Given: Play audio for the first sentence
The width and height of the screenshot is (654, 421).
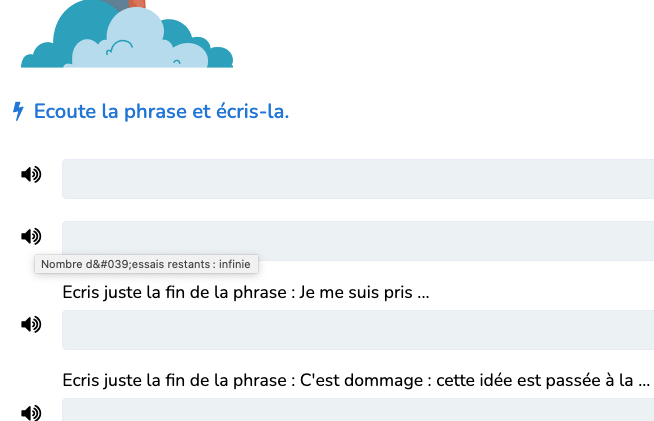Looking at the screenshot, I should click(31, 174).
